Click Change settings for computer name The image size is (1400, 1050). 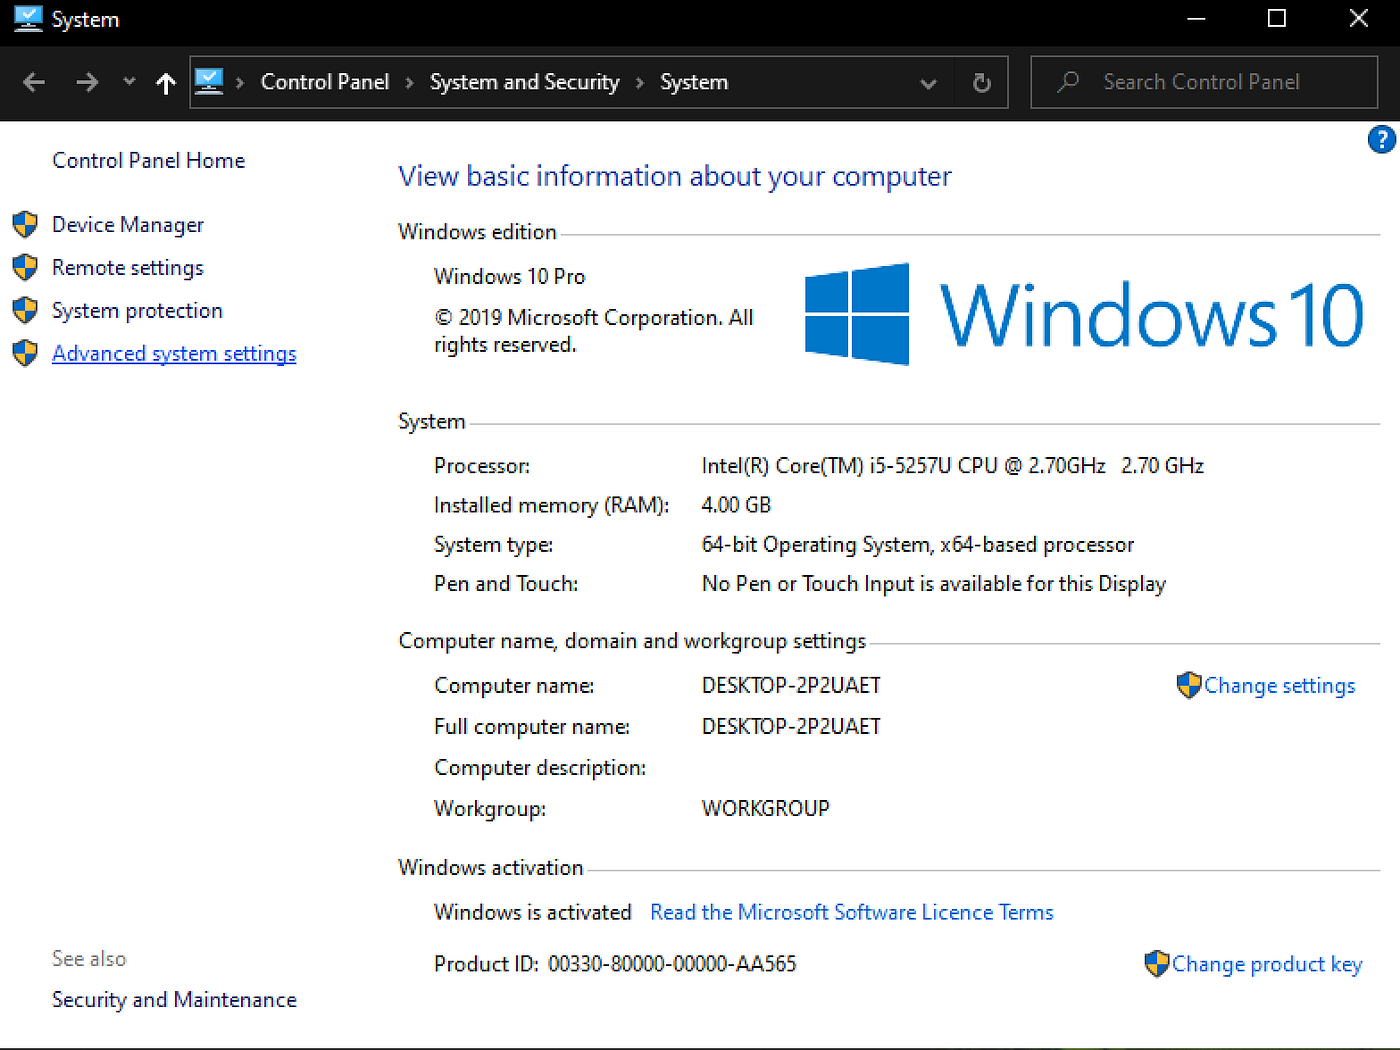1279,686
